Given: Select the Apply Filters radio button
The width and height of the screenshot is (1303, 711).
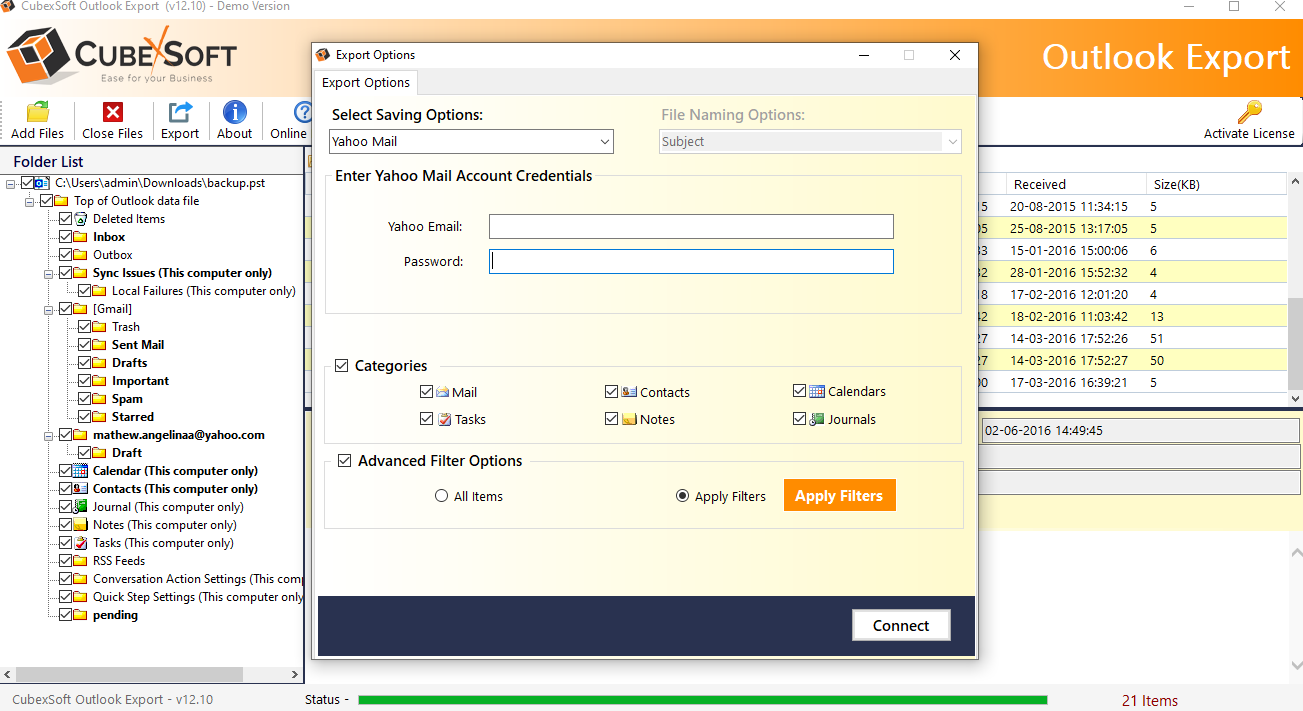Looking at the screenshot, I should coord(683,496).
